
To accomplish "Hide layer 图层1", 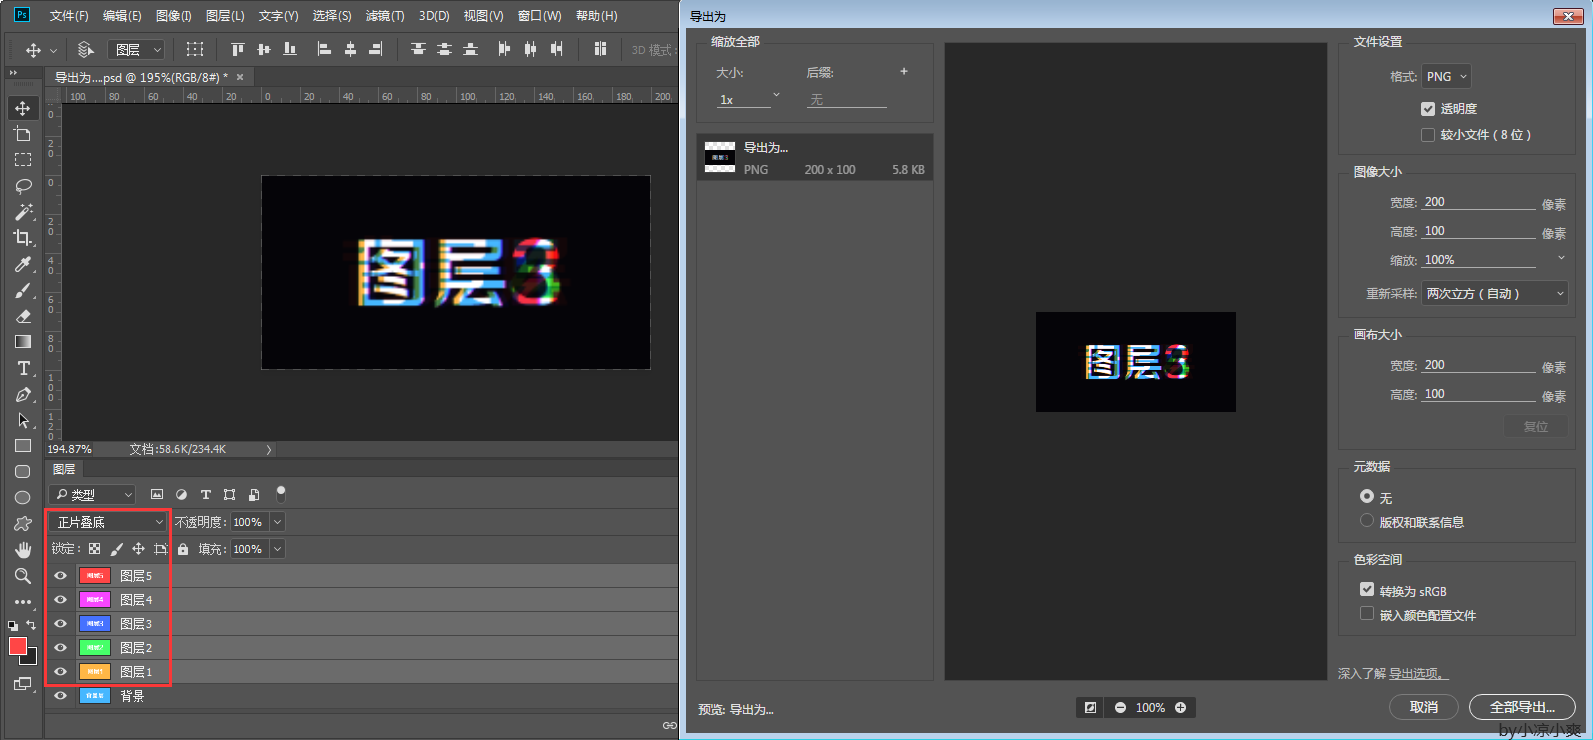I will pos(61,672).
